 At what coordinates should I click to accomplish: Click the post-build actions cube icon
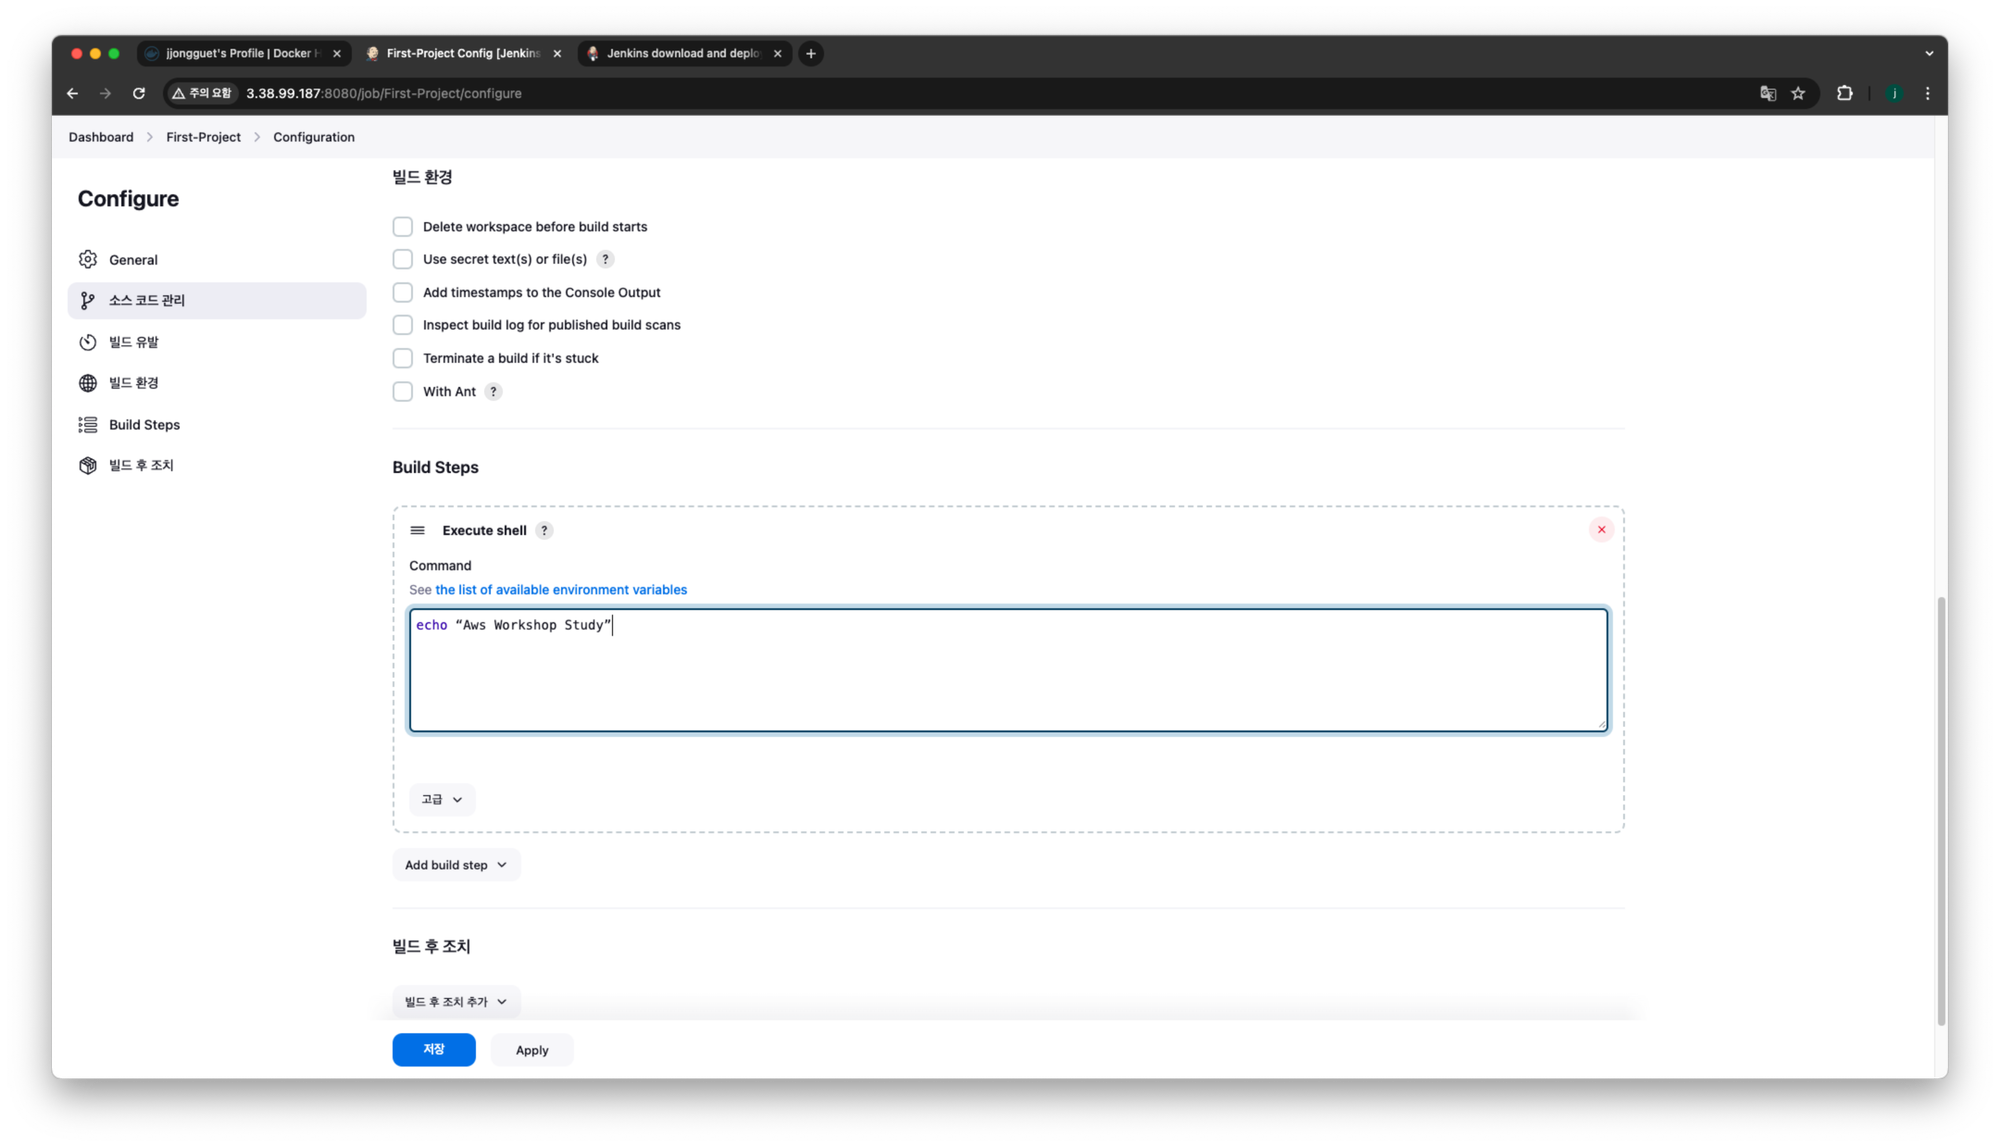[x=88, y=466]
